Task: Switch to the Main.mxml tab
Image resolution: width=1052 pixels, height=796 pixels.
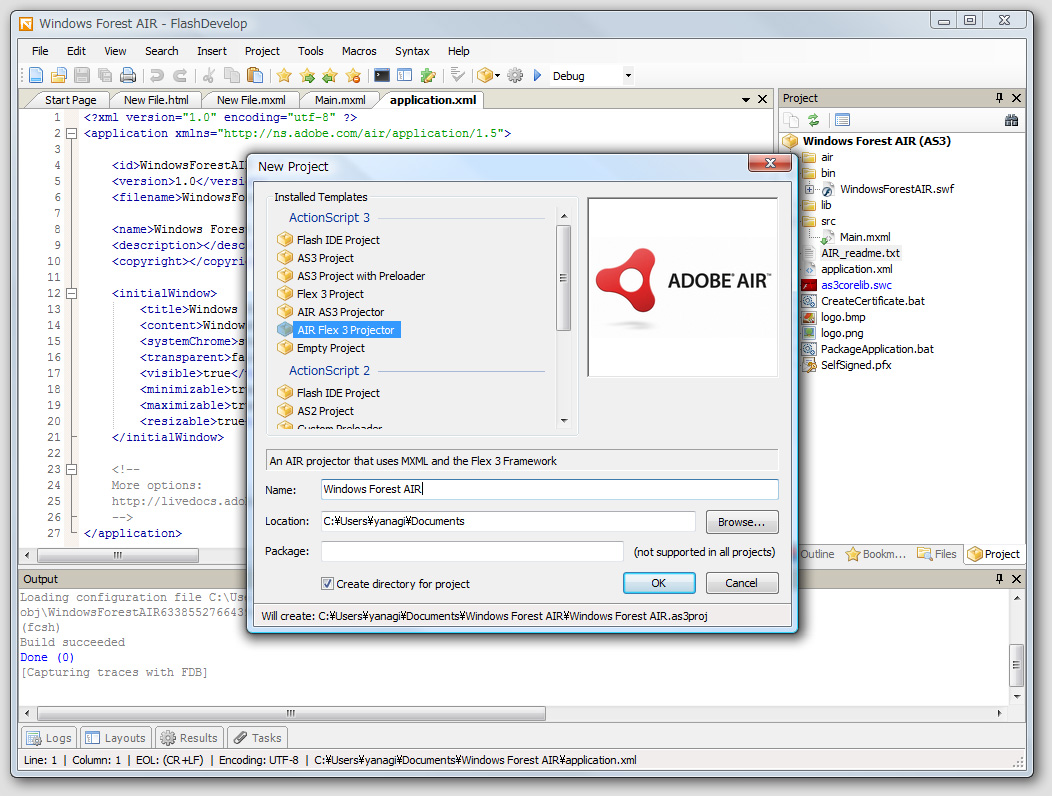Action: tap(340, 99)
